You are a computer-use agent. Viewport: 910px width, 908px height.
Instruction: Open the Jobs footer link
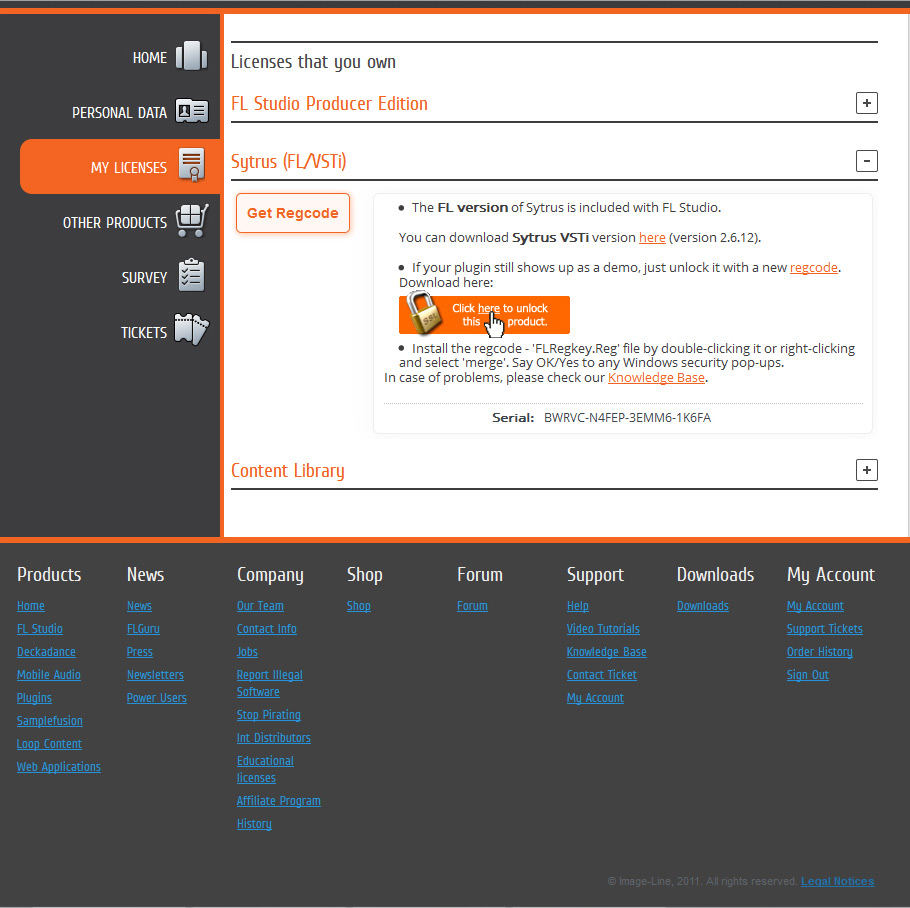tap(247, 652)
